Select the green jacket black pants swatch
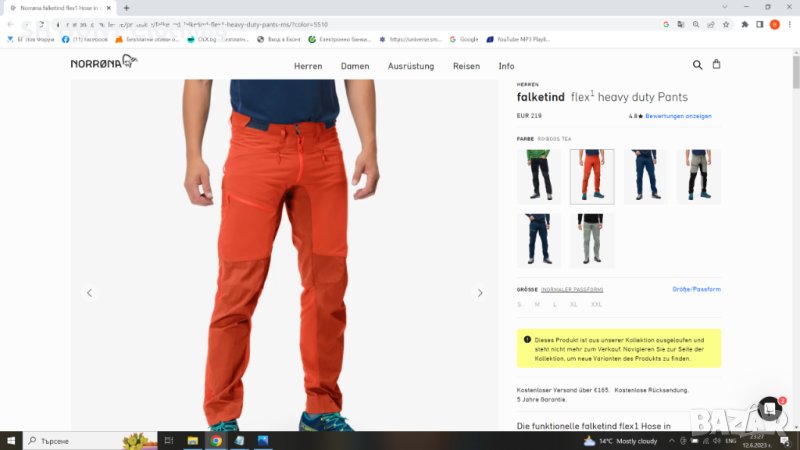Viewport: 800px width, 450px height. coord(538,176)
